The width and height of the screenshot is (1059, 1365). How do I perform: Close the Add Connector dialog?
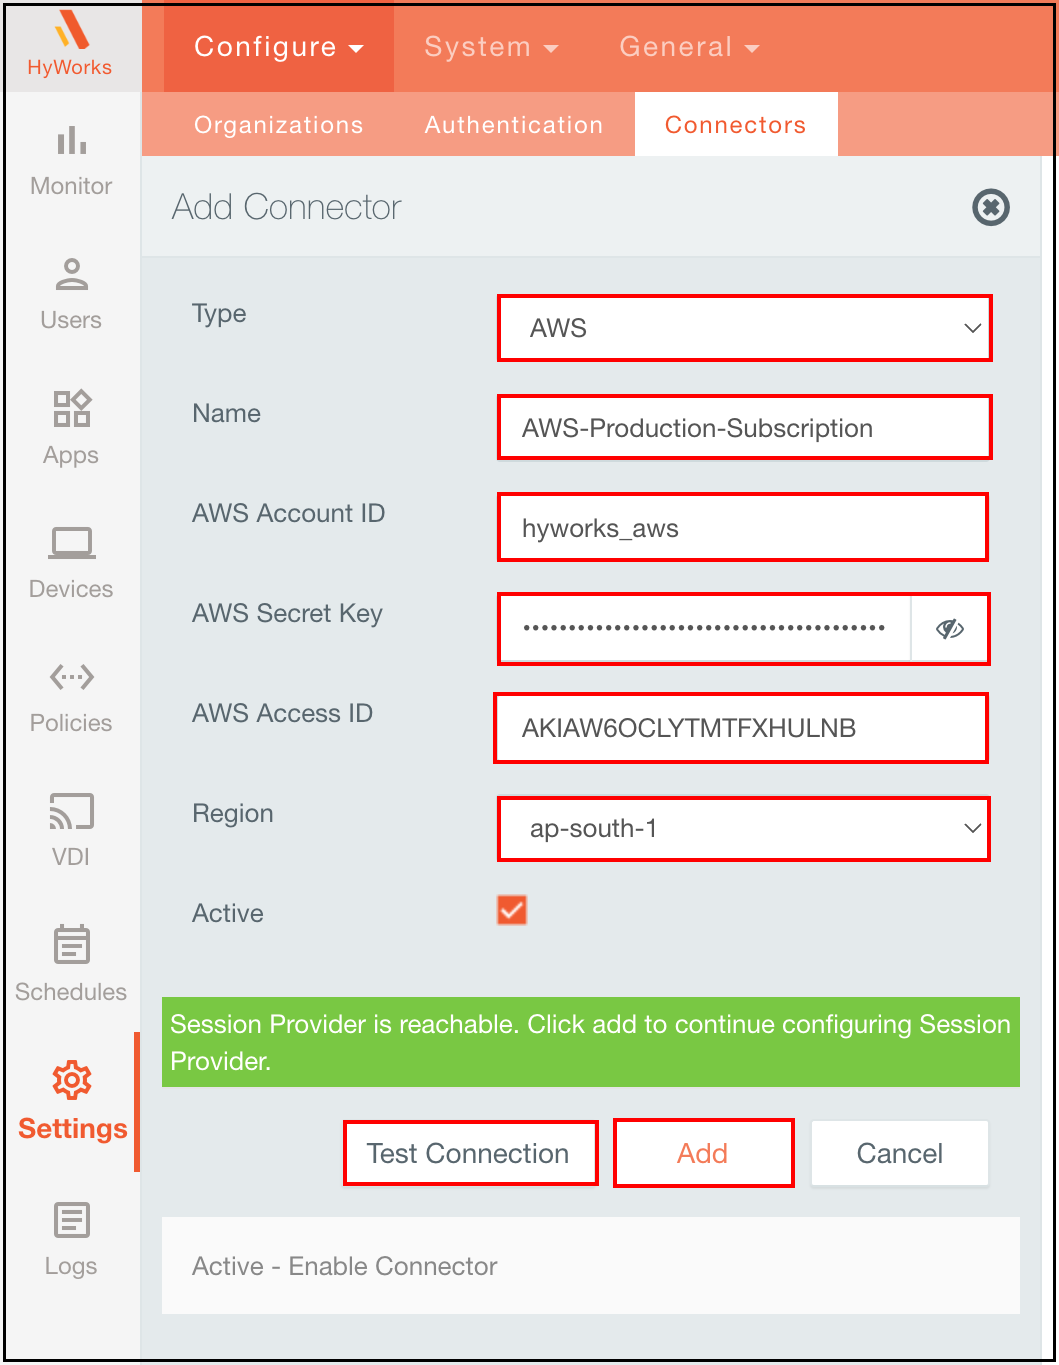pyautogui.click(x=991, y=208)
